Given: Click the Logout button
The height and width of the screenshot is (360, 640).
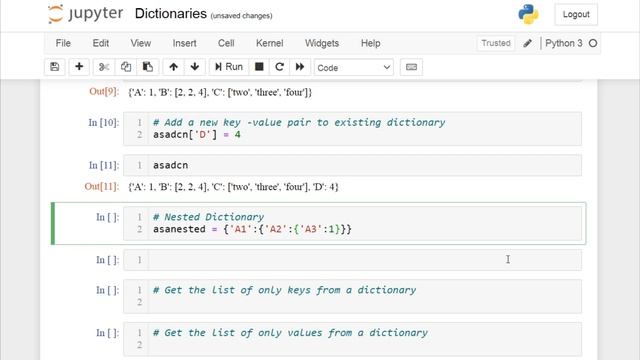Looking at the screenshot, I should [x=576, y=14].
